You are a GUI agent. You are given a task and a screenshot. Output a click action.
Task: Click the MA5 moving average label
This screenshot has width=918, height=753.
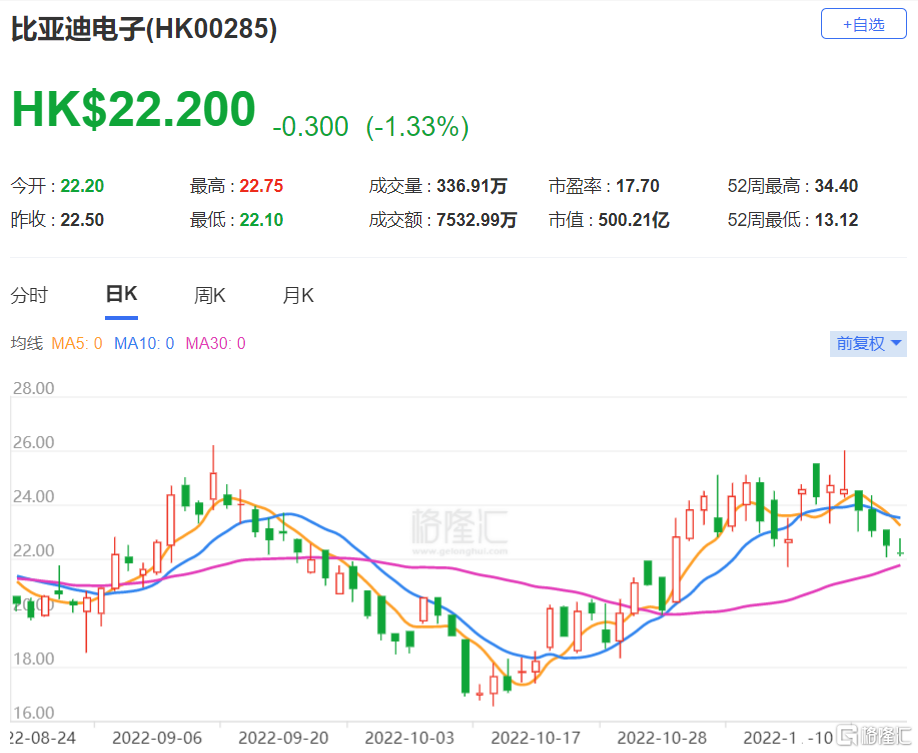[77, 343]
